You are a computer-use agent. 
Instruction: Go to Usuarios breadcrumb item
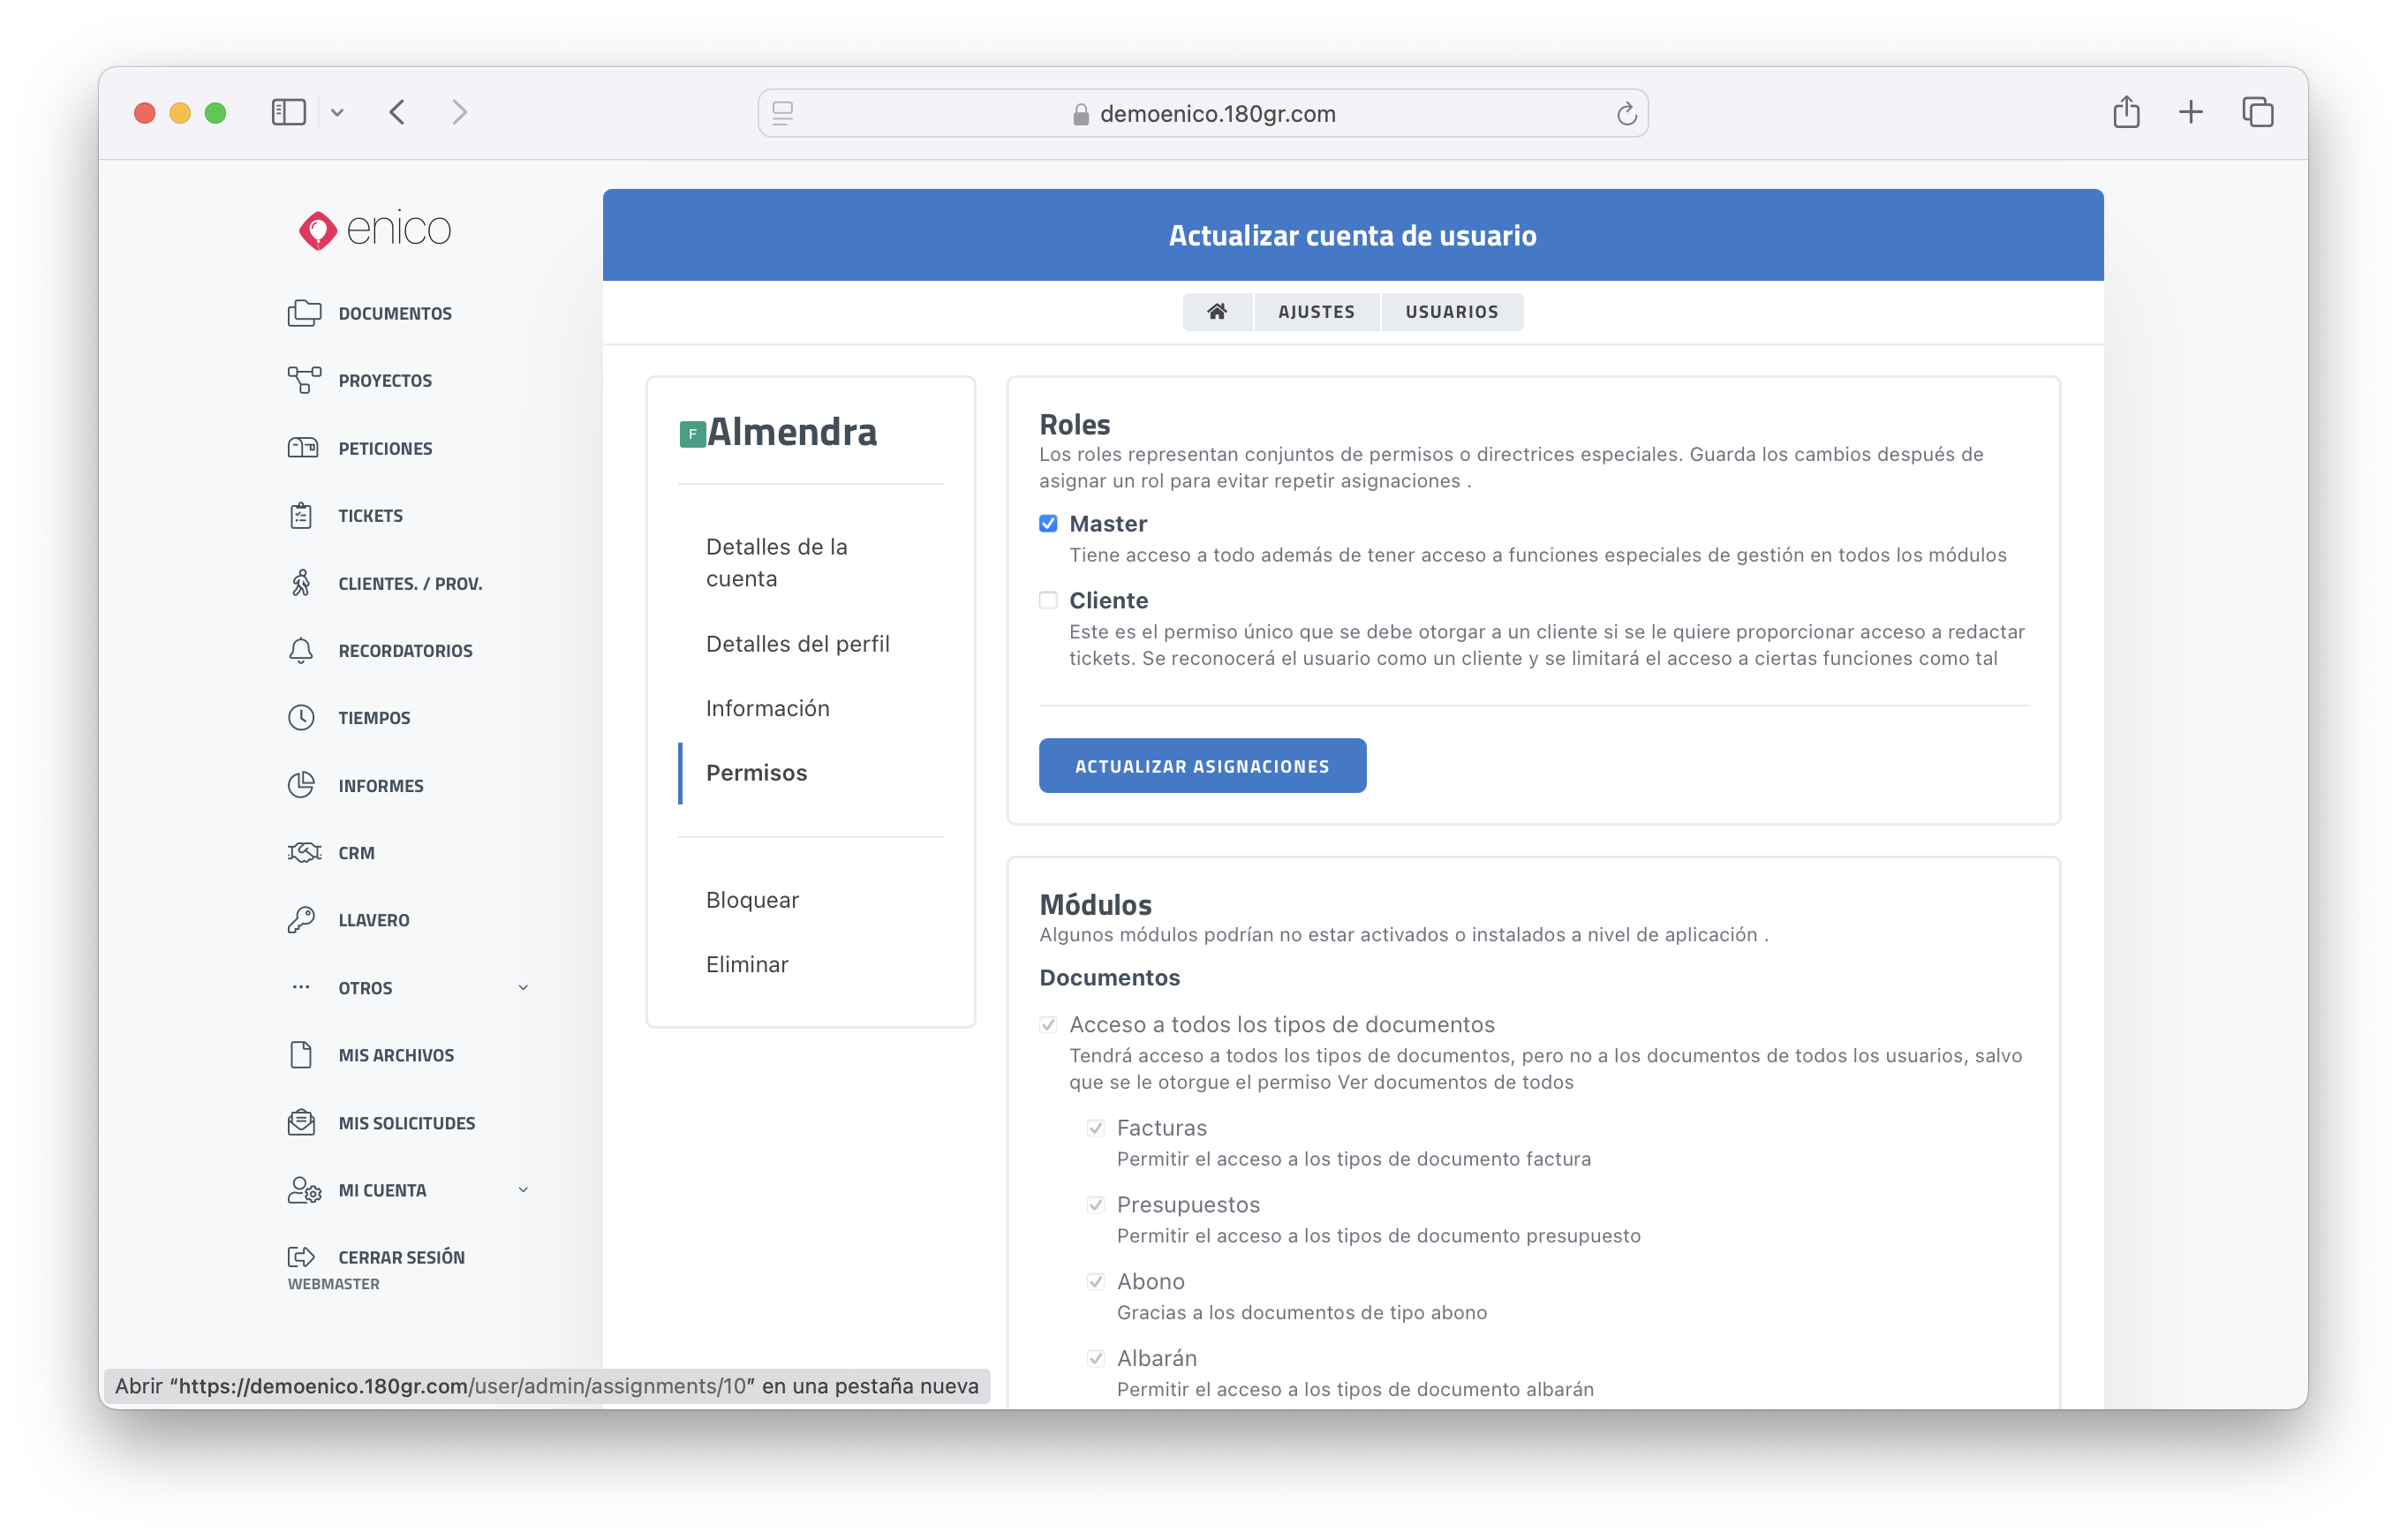pyautogui.click(x=1451, y=311)
